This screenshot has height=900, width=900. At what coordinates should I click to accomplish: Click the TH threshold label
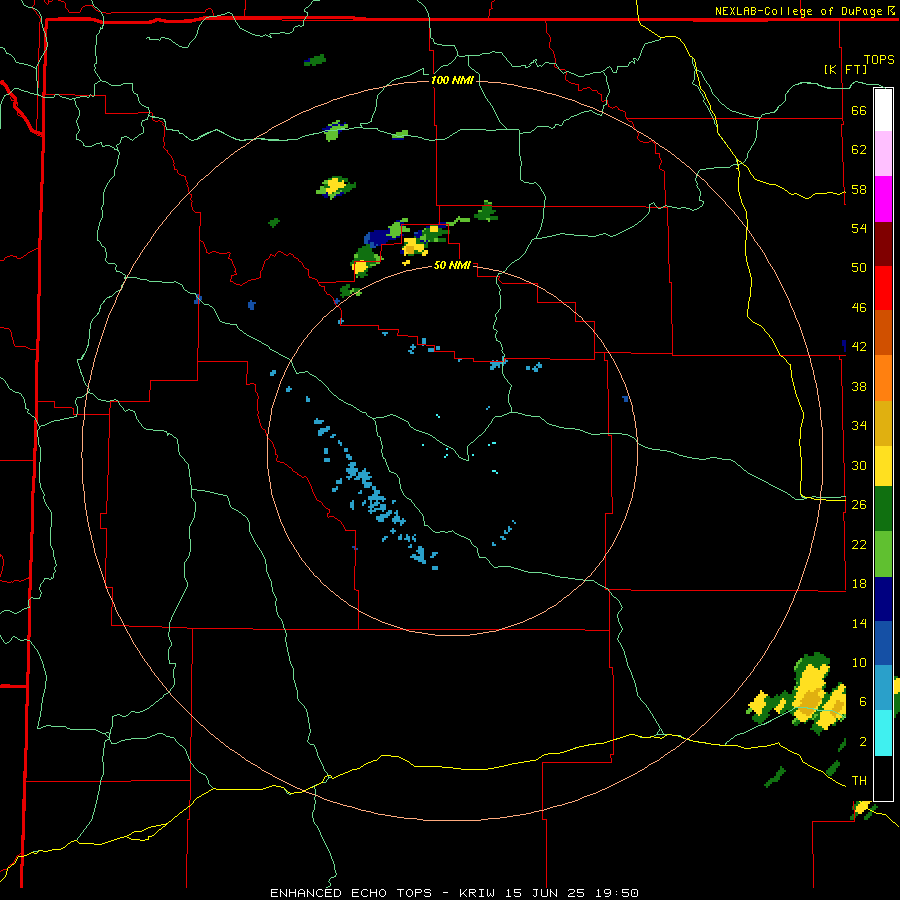859,781
